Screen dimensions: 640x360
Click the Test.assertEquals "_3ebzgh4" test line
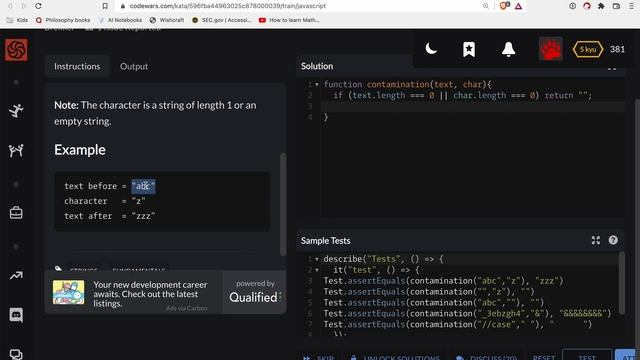pyautogui.click(x=467, y=313)
